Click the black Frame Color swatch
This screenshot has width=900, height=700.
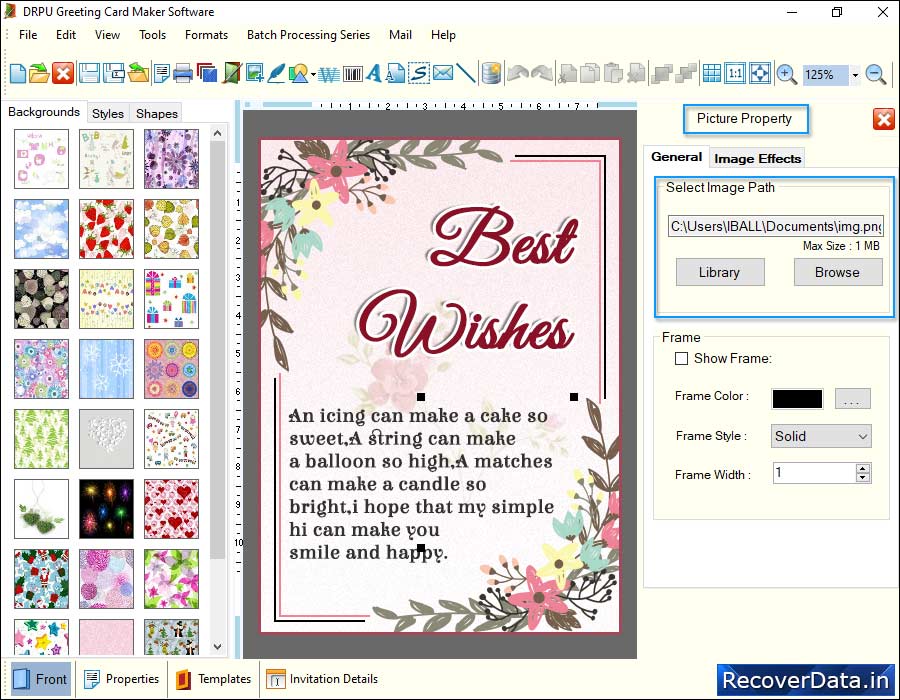pyautogui.click(x=797, y=398)
